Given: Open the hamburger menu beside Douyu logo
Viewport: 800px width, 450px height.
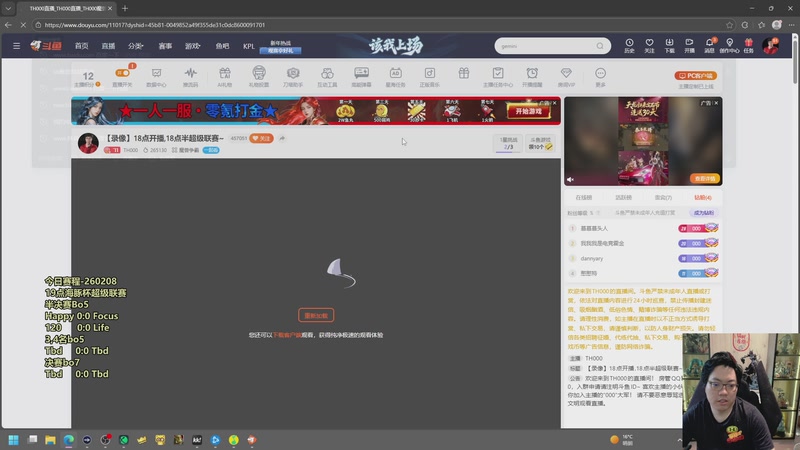Looking at the screenshot, I should (x=16, y=46).
